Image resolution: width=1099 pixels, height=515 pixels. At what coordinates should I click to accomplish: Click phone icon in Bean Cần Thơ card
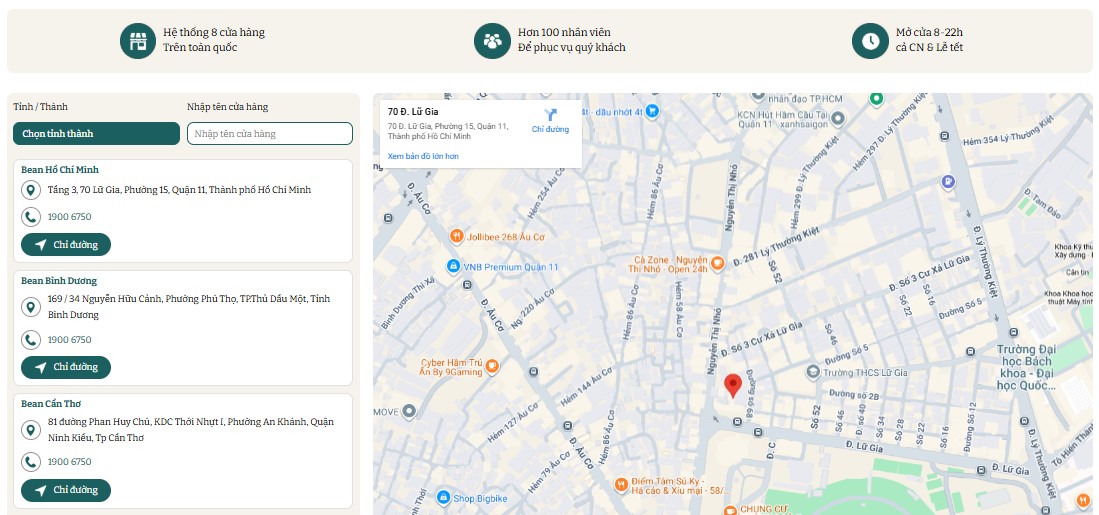(31, 462)
